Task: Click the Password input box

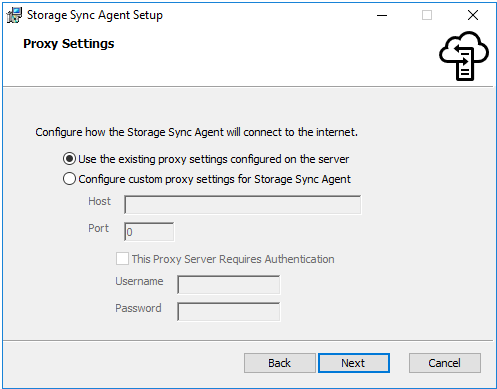Action: [229, 312]
